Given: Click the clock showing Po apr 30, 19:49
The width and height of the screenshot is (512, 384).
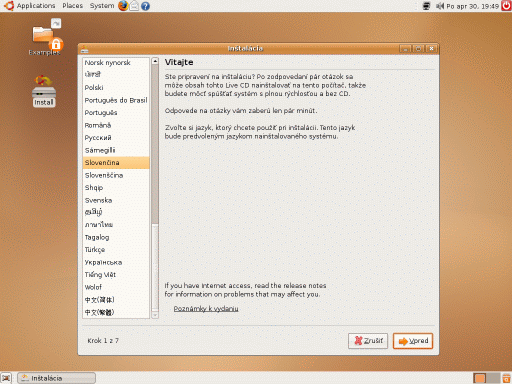Looking at the screenshot, I should click(x=472, y=6).
